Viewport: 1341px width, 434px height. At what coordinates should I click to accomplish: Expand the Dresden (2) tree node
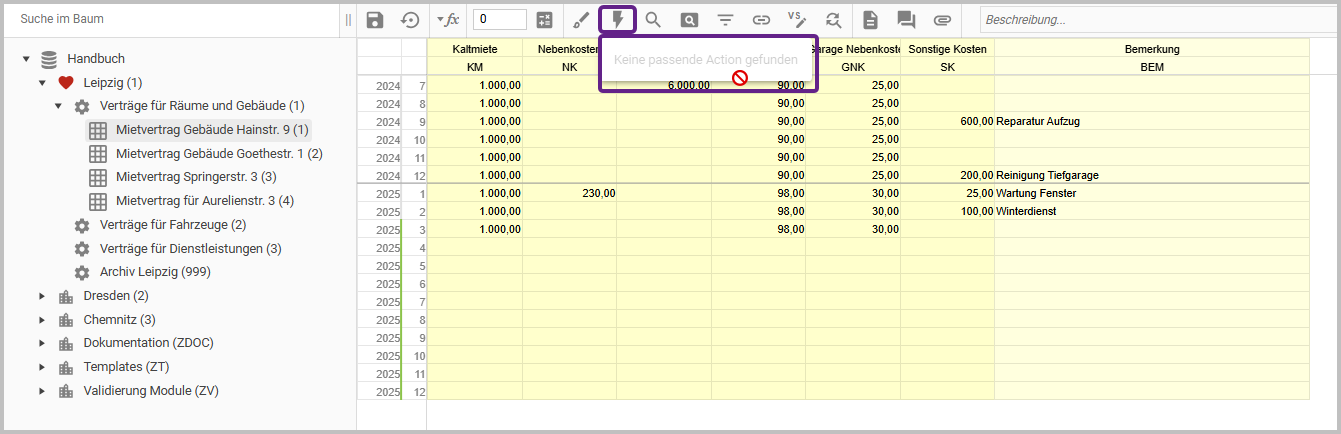pos(42,296)
